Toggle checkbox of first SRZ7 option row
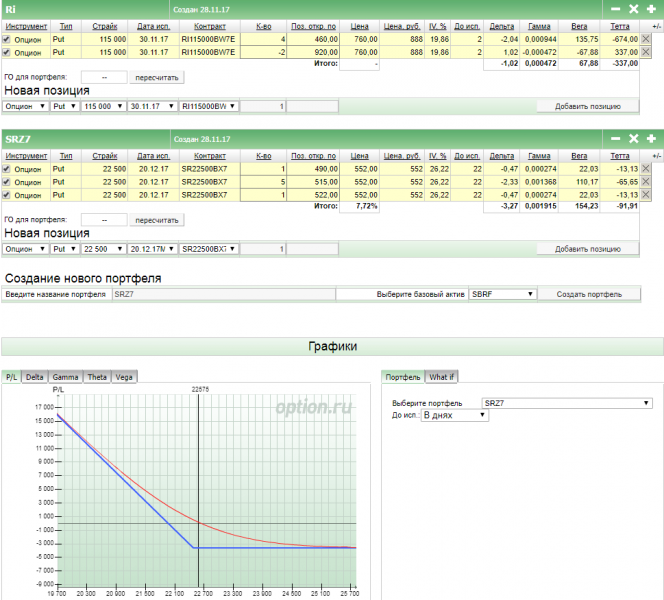Screen dimensions: 664x600 pos(7,169)
